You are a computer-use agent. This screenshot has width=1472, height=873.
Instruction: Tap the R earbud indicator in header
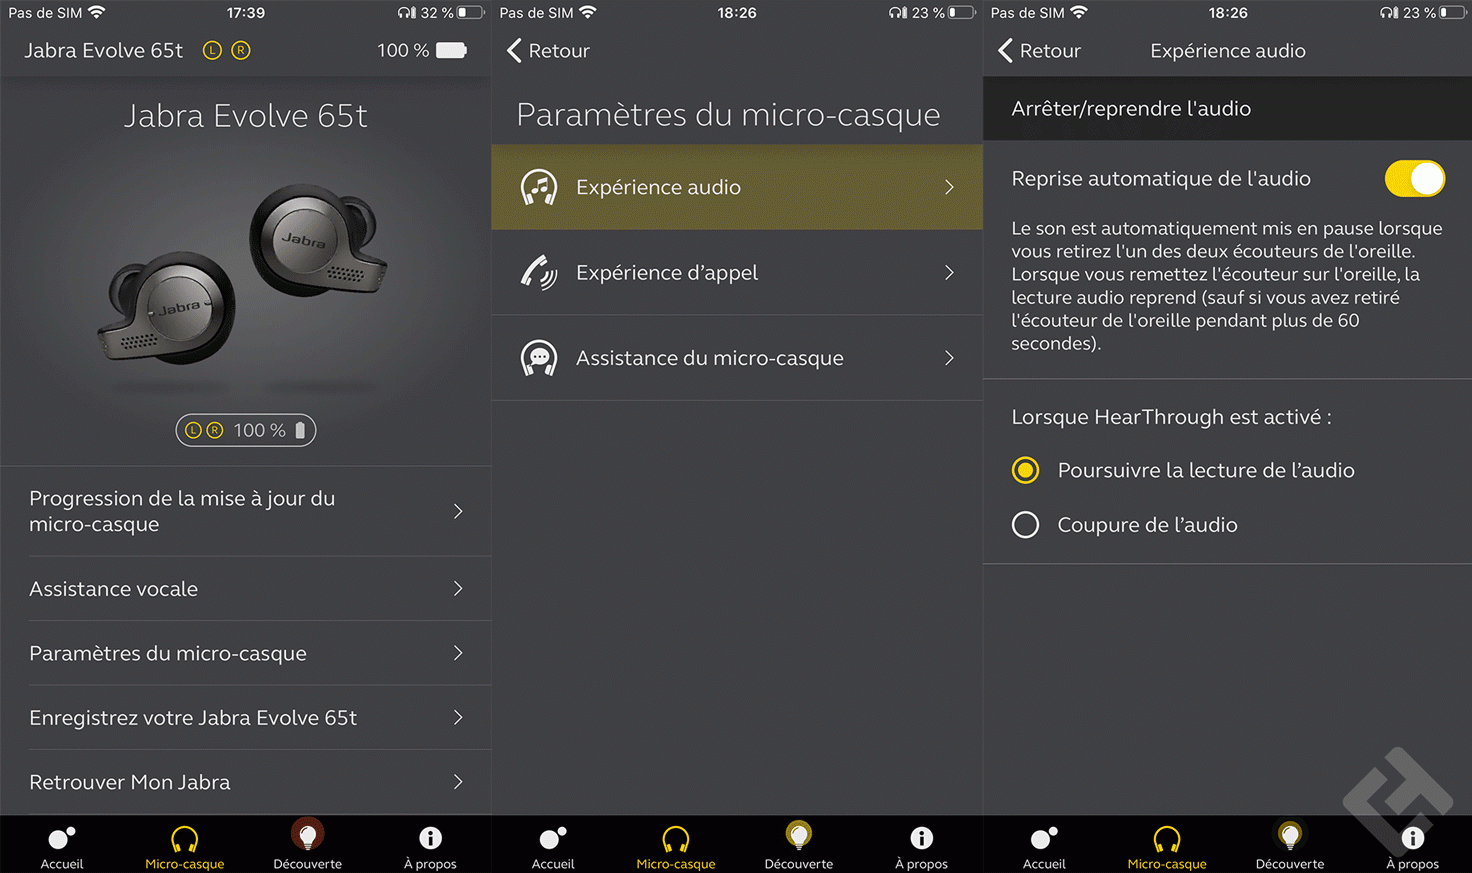click(241, 50)
